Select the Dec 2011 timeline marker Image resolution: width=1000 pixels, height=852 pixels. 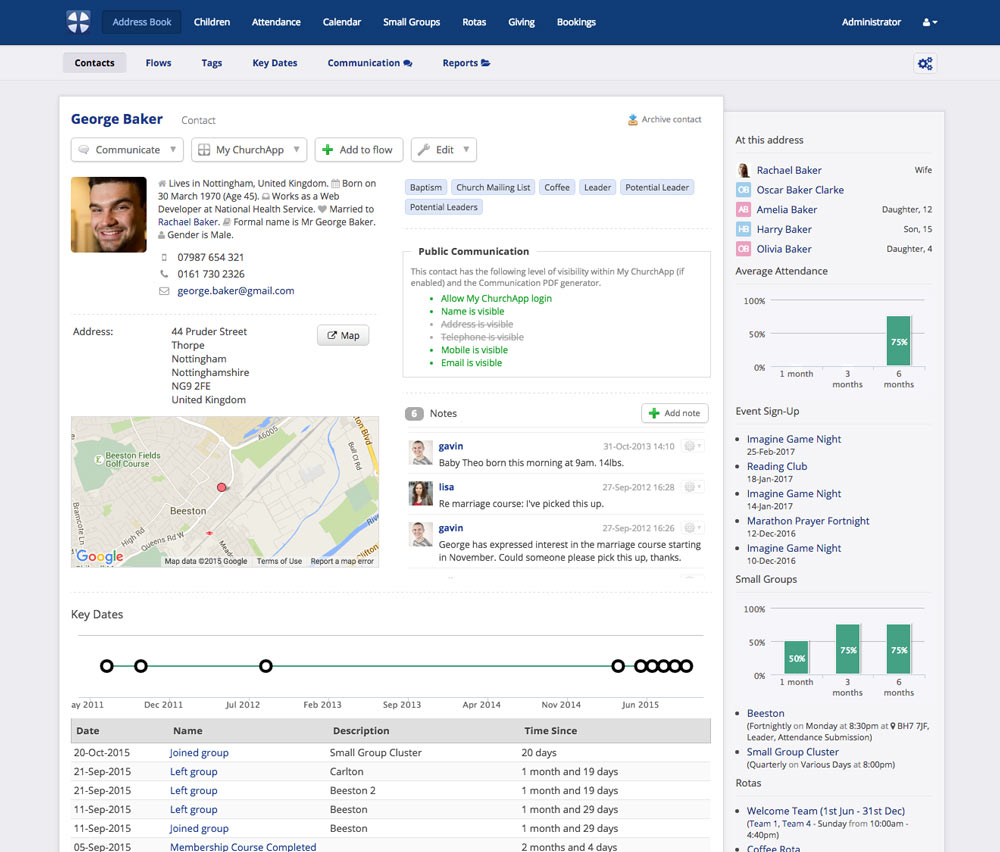click(x=141, y=665)
